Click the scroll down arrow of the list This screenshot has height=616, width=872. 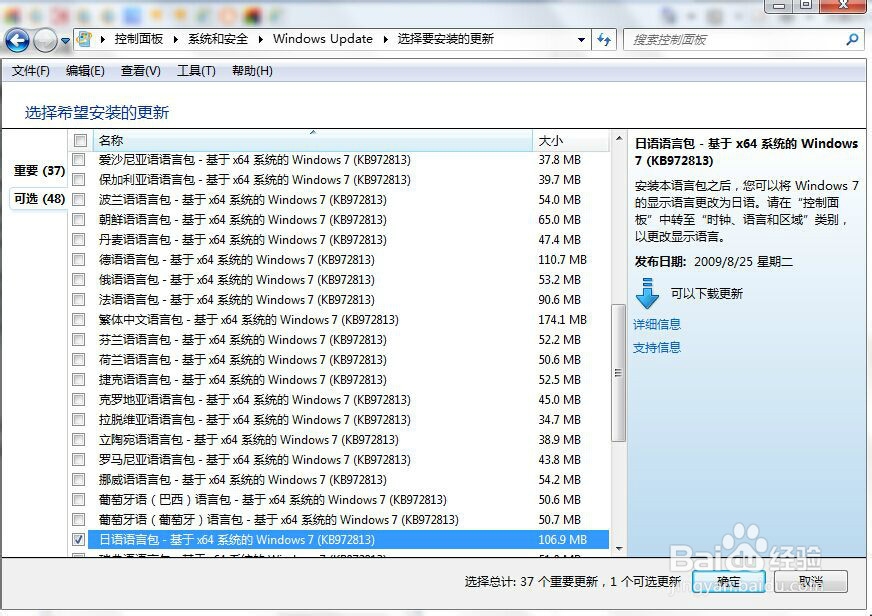point(618,549)
